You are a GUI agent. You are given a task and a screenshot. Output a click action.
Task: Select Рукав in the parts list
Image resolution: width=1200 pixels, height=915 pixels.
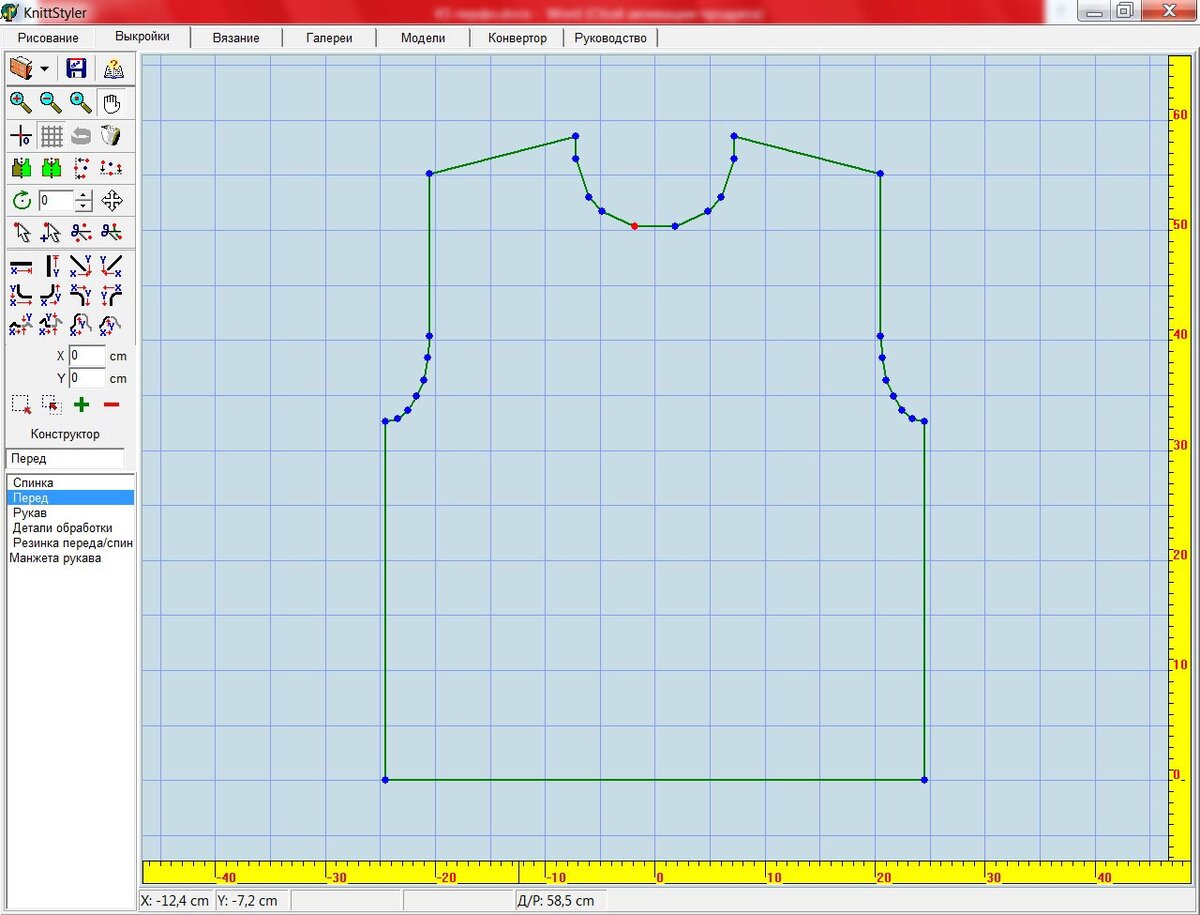tap(70, 513)
